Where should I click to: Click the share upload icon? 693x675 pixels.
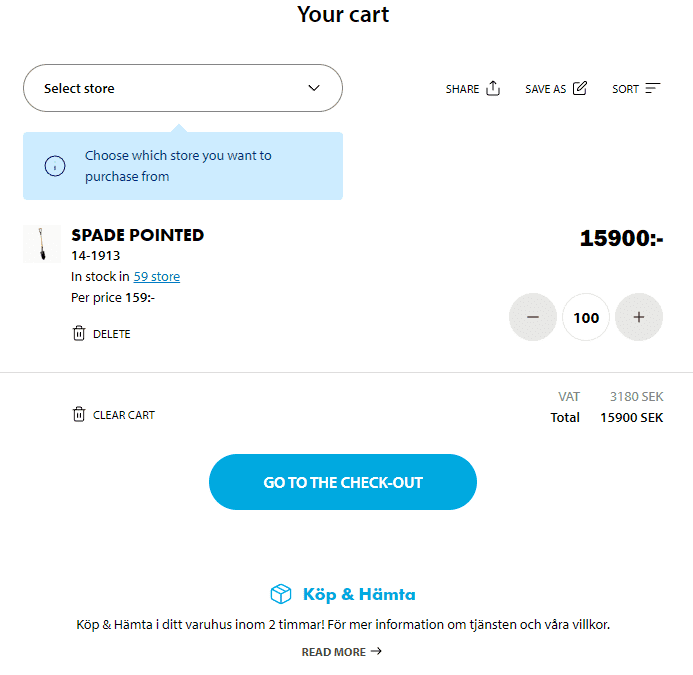(493, 88)
